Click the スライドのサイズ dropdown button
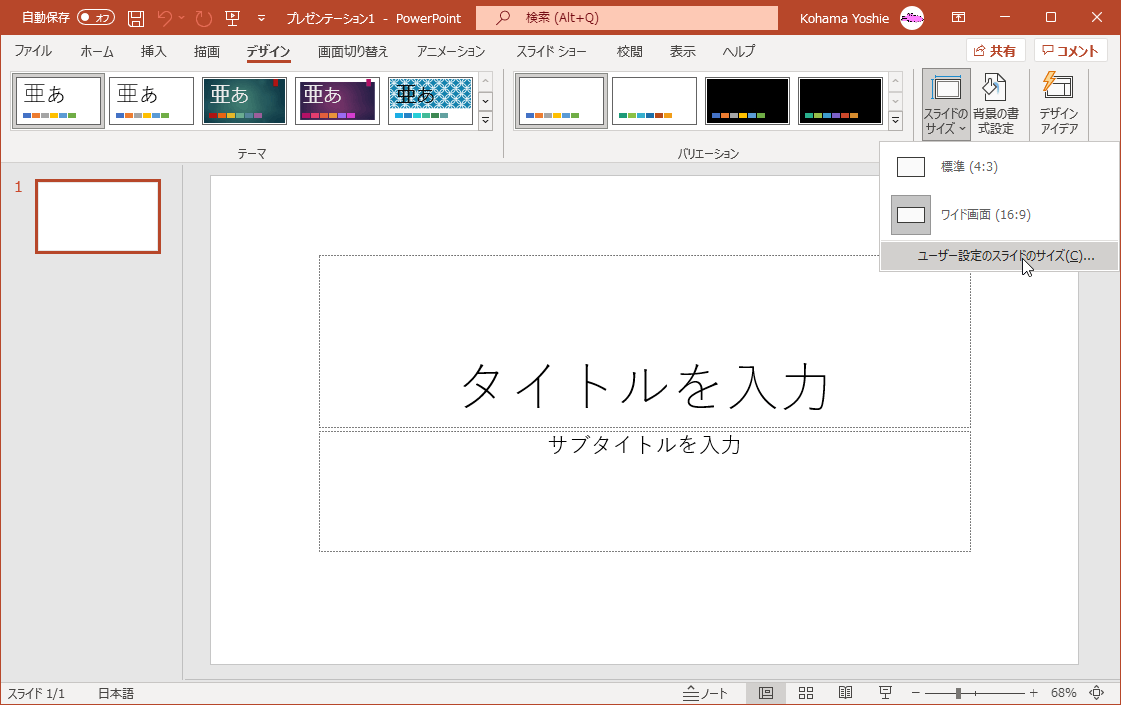1121x705 pixels. point(946,104)
